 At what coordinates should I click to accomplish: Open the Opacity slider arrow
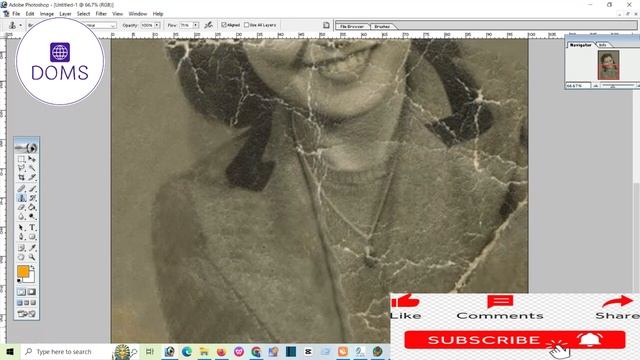click(157, 25)
